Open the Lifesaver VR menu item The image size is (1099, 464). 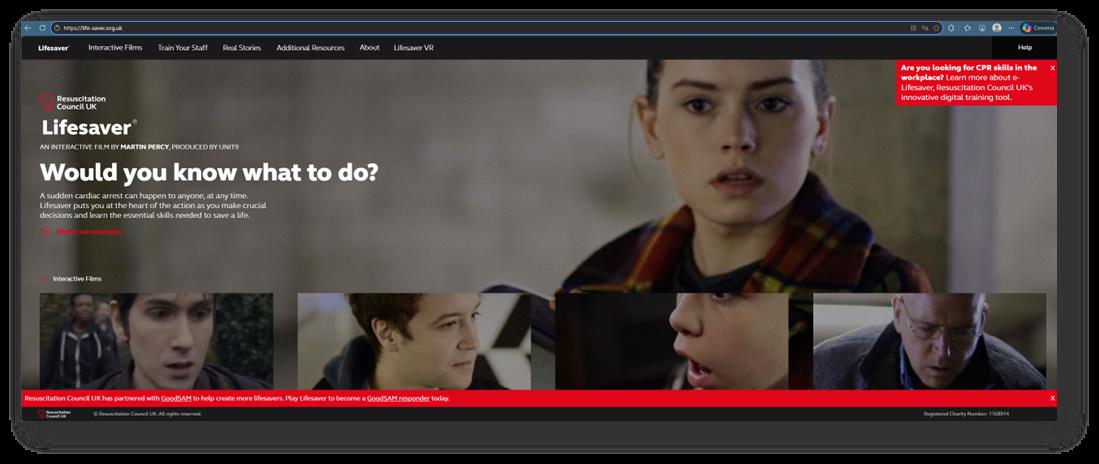tap(414, 48)
